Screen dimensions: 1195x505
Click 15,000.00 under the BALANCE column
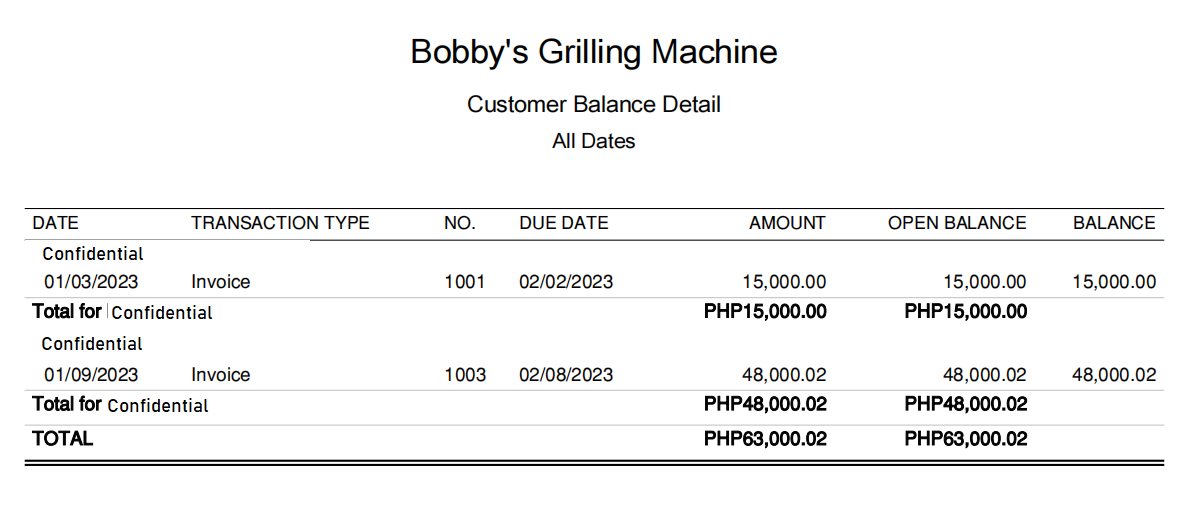click(x=1114, y=282)
